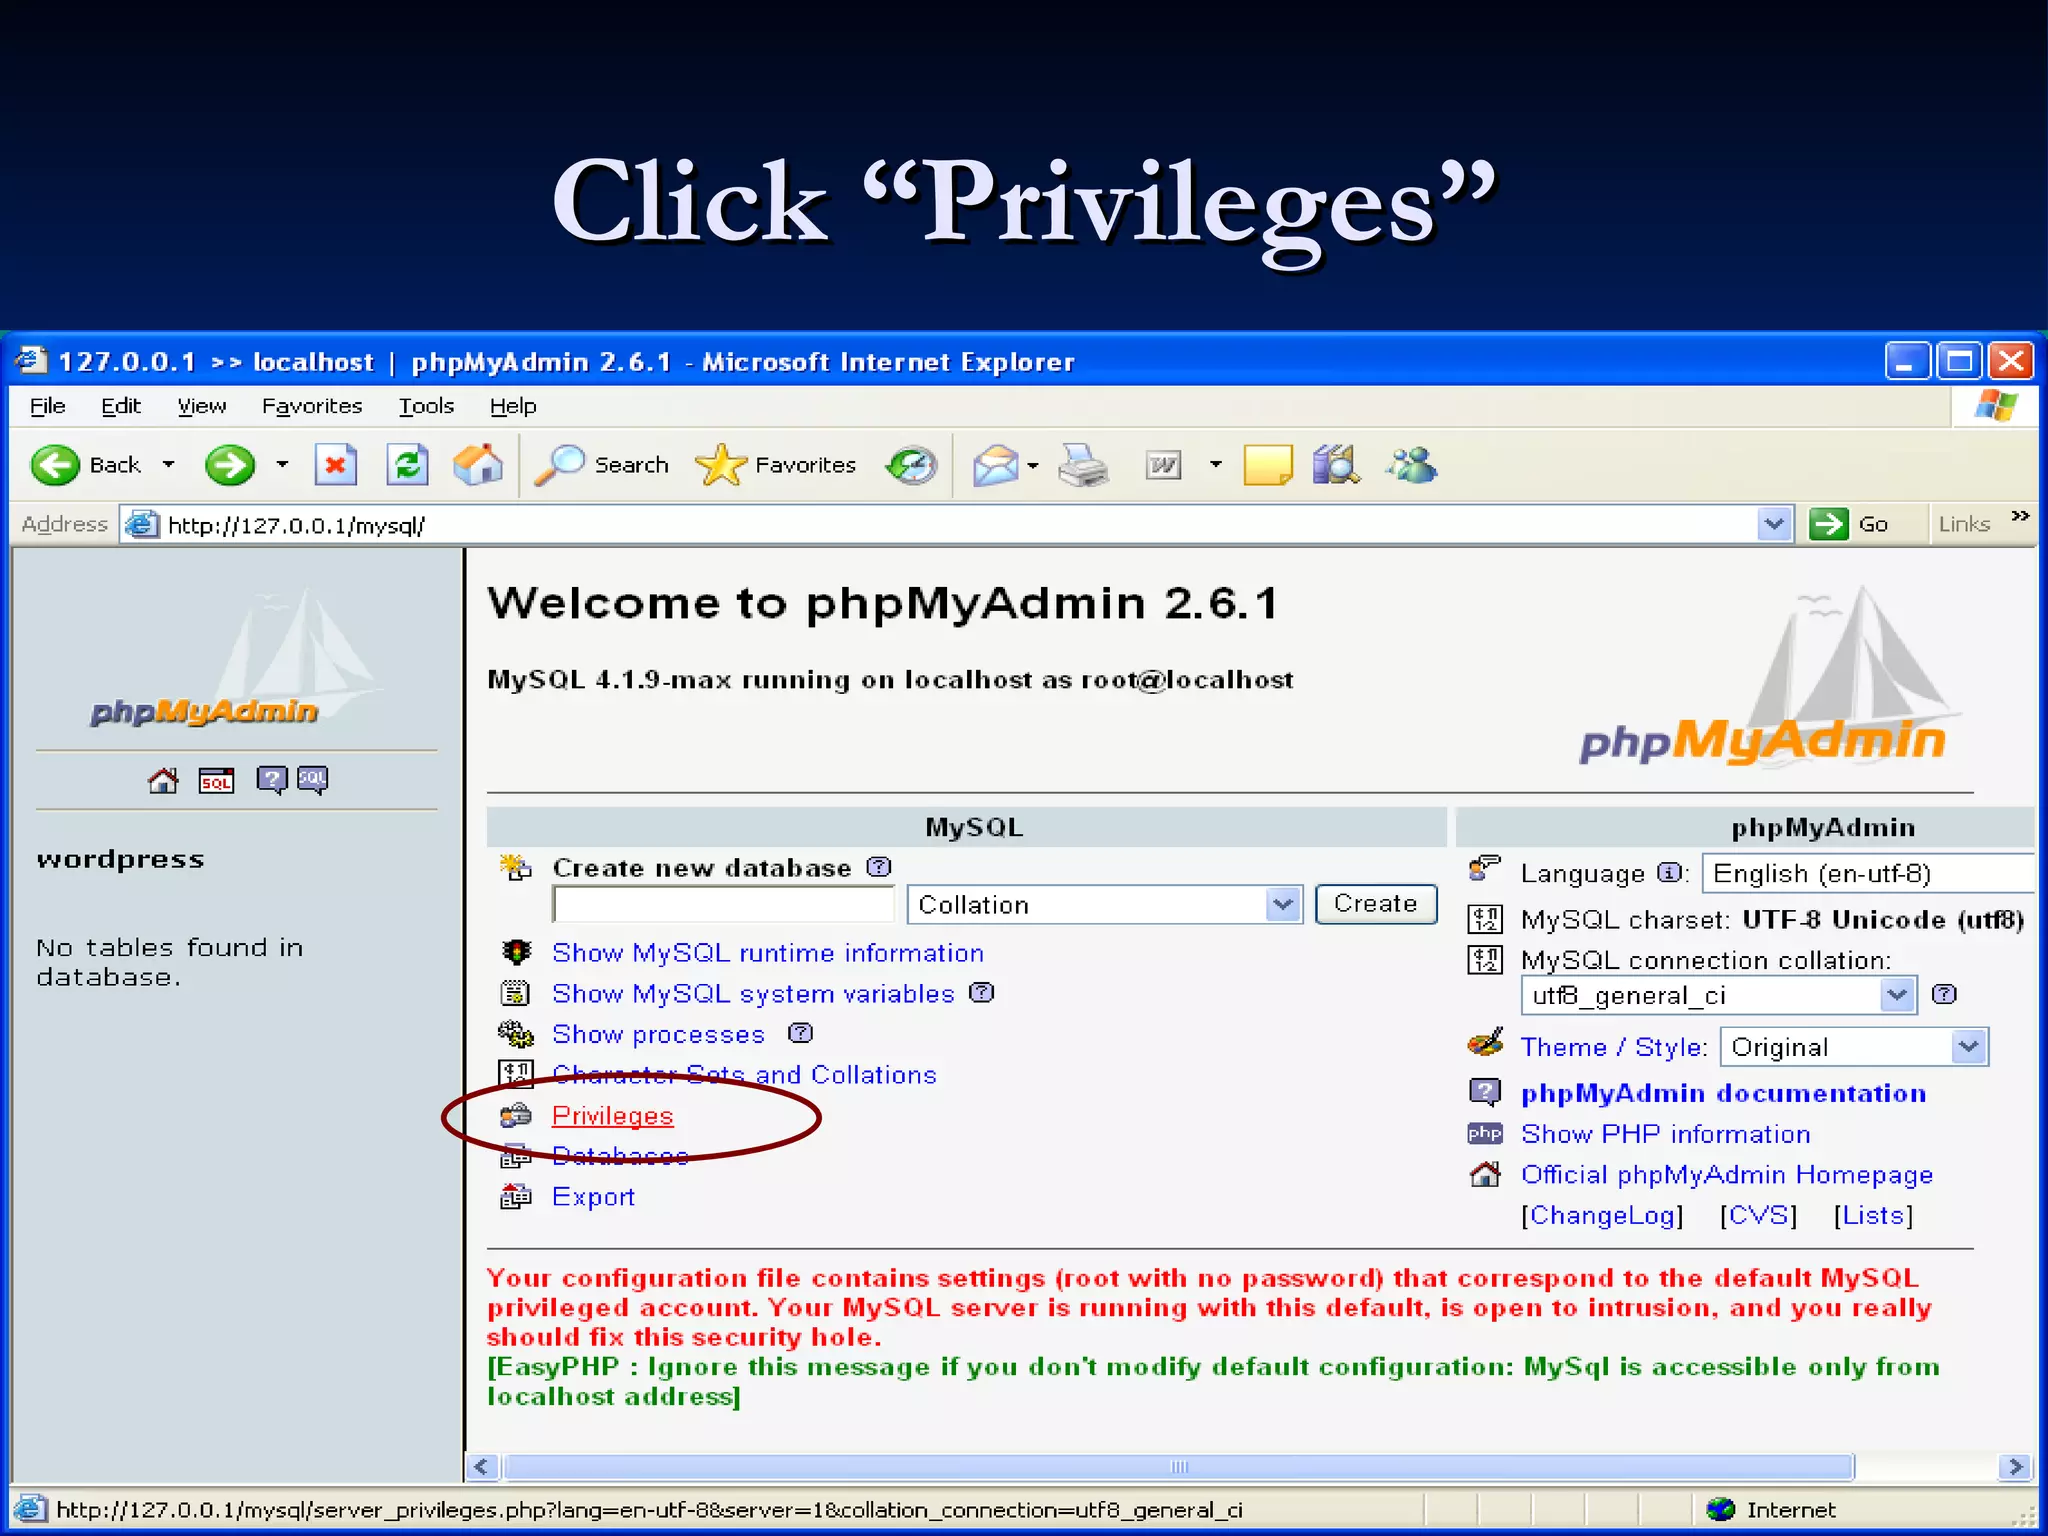Screen dimensions: 2048x1536
Task: Open the Favorites star button
Action: (776, 465)
